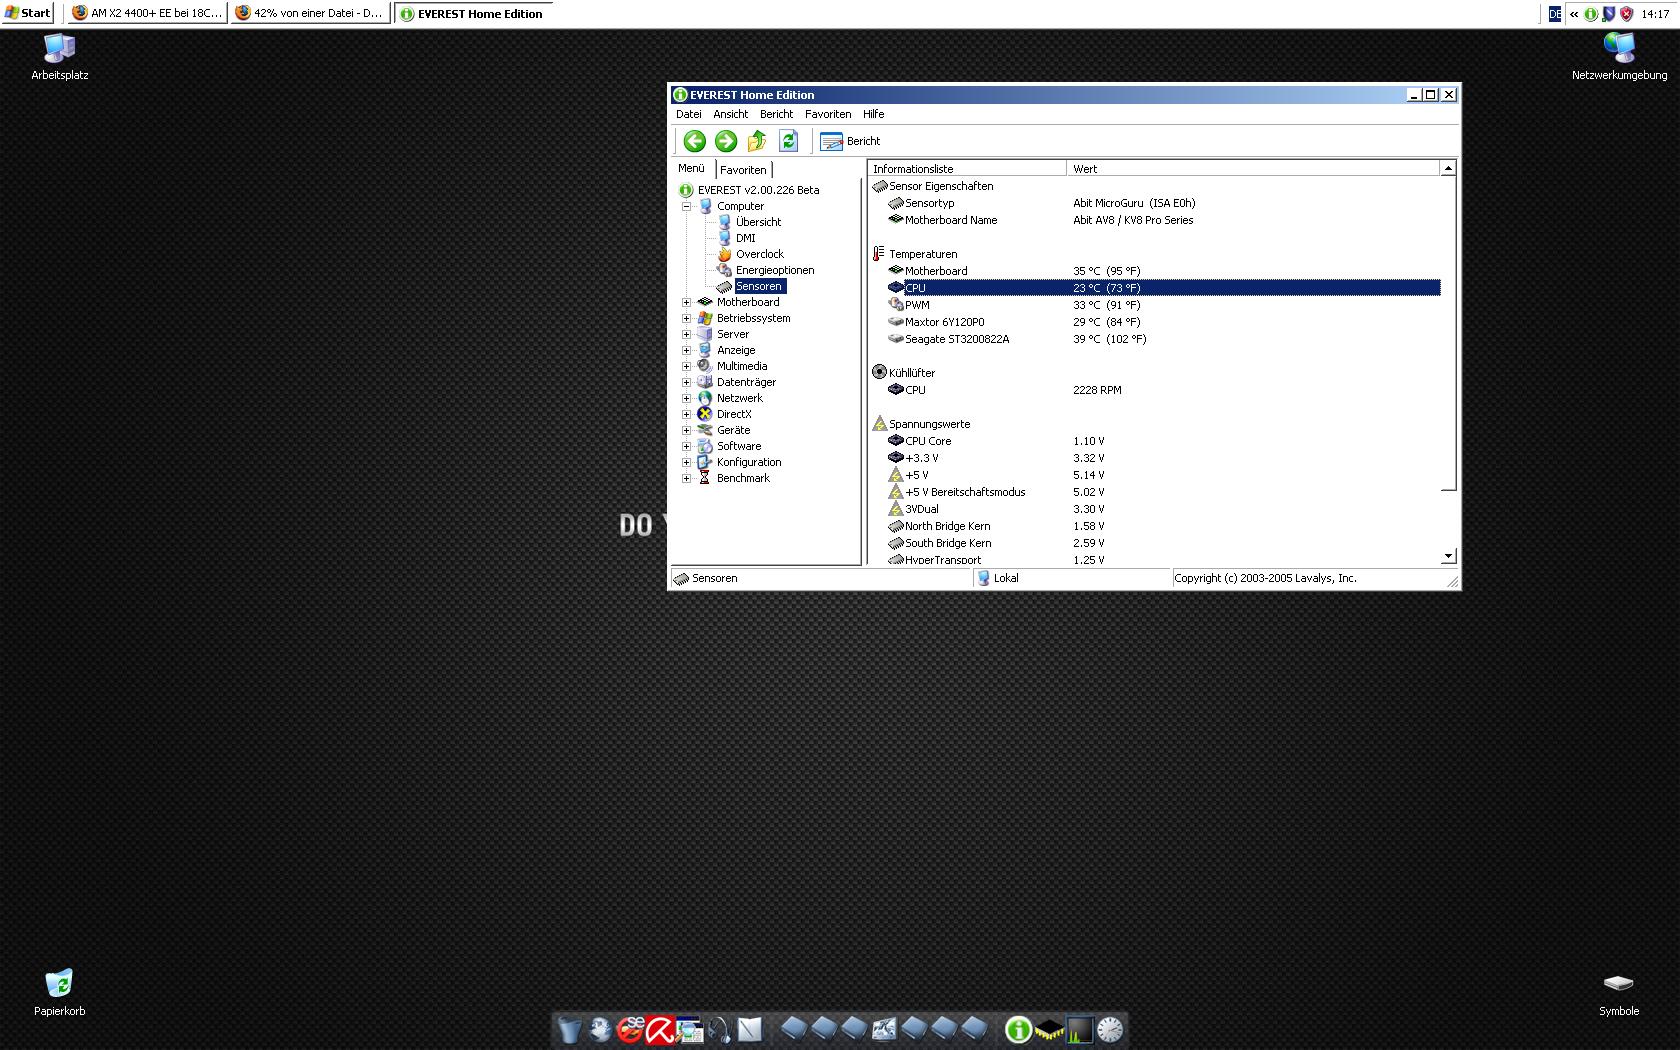Expand the Motherboard tree node

[687, 302]
